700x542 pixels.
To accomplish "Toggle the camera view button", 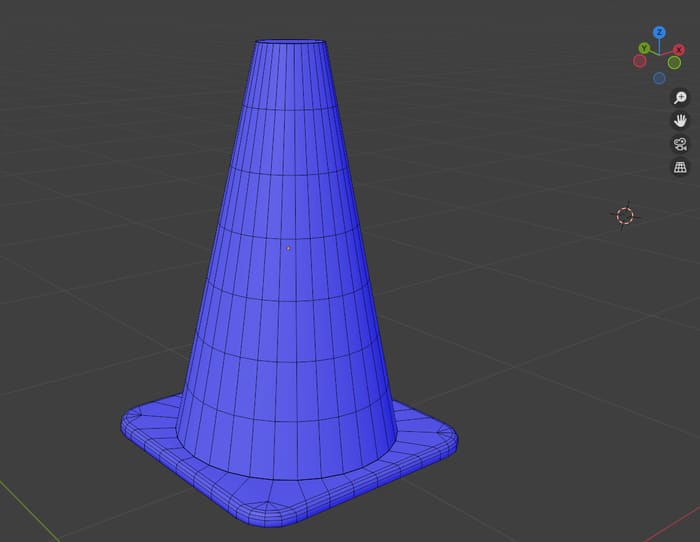I will pyautogui.click(x=680, y=144).
